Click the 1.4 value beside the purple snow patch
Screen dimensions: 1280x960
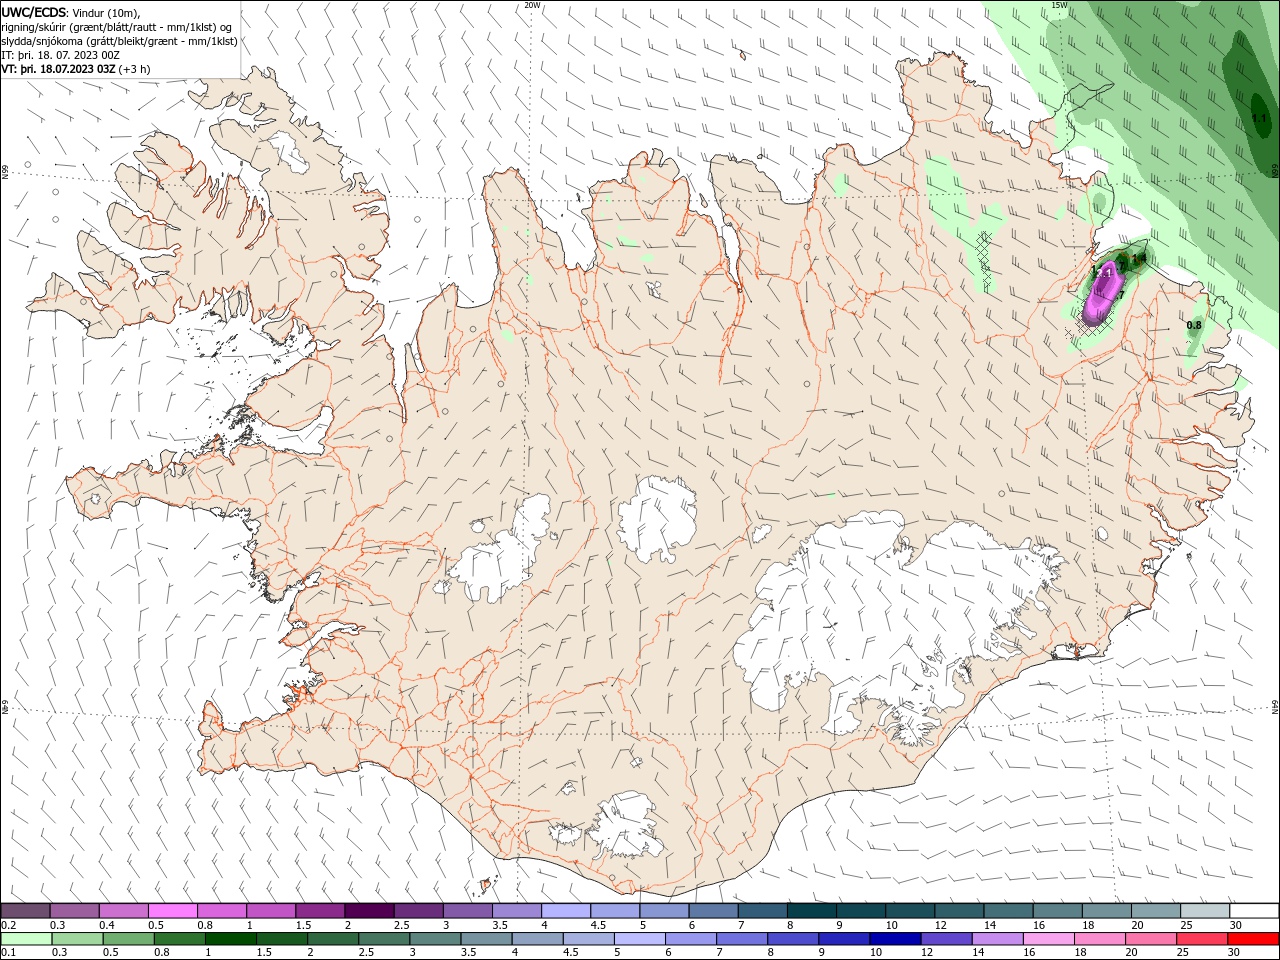click(1138, 258)
